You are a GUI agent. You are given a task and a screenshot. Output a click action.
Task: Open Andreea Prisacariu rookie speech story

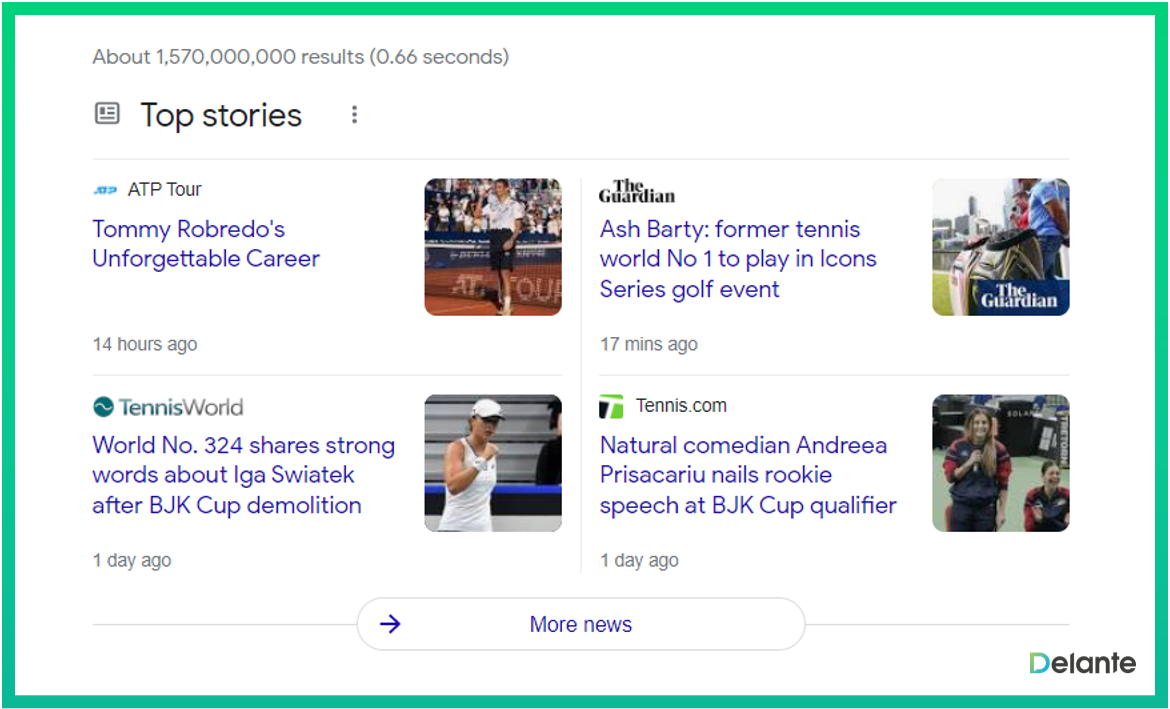coord(747,475)
